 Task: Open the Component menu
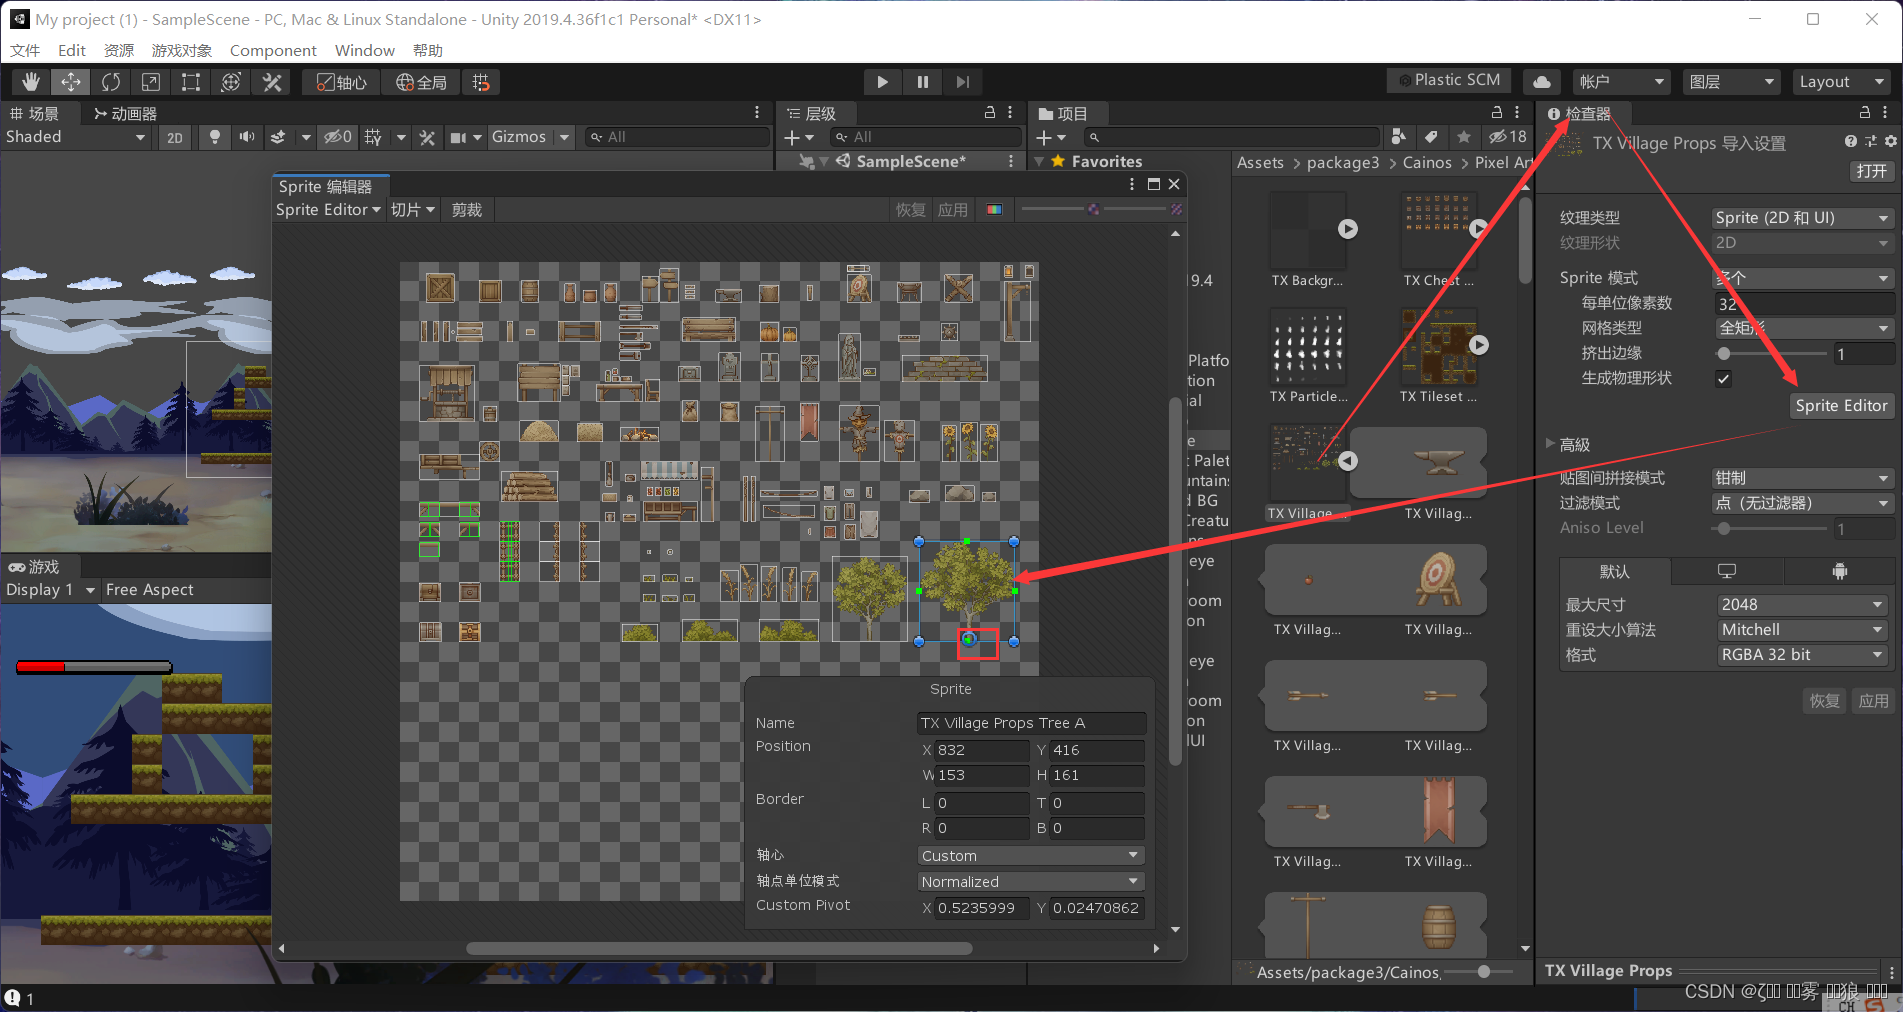pos(273,50)
